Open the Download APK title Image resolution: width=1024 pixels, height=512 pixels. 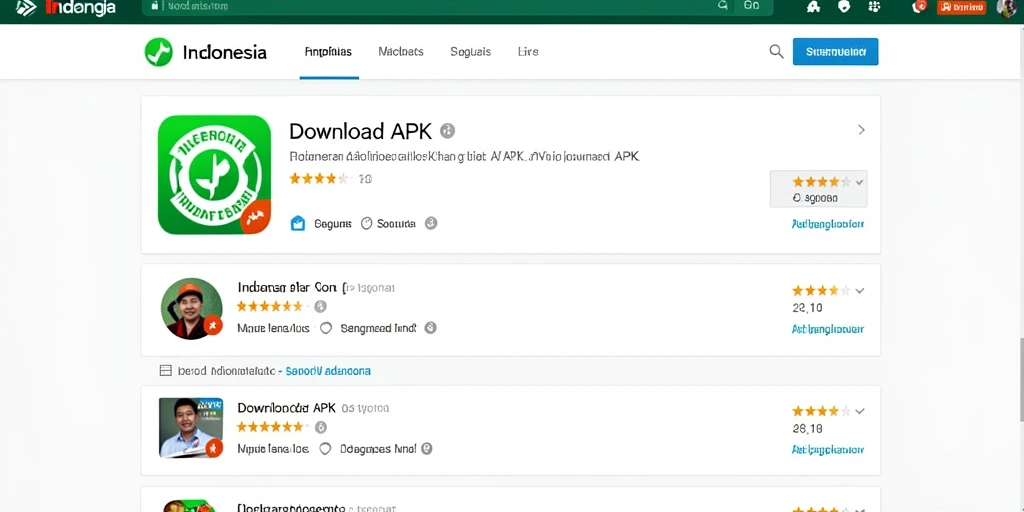tap(360, 131)
